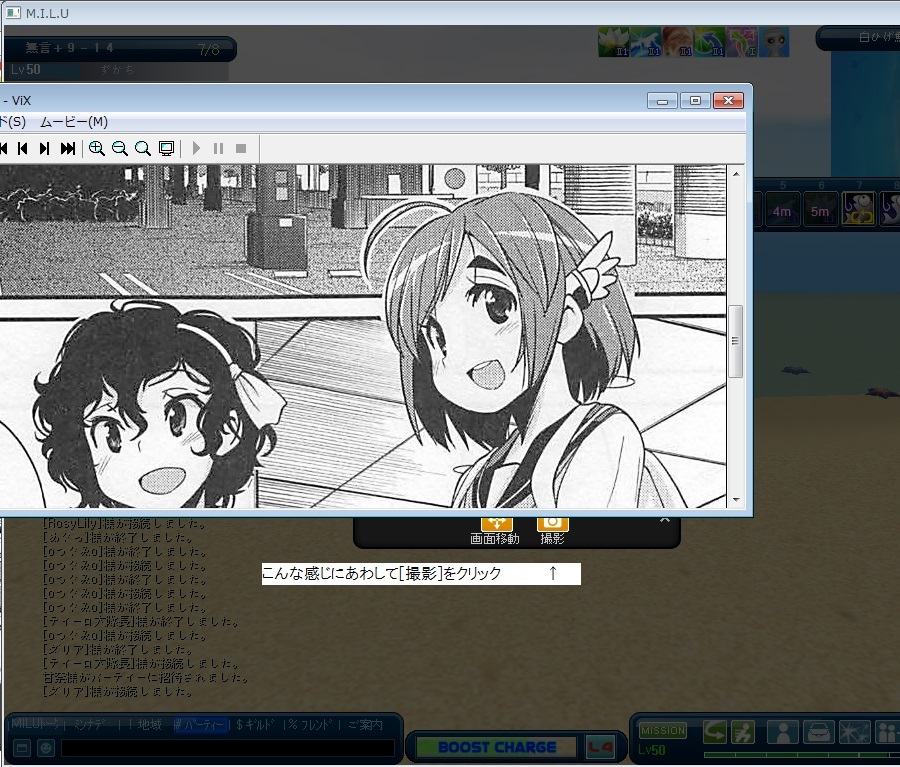The height and width of the screenshot is (767, 900).
Task: Select the blue curved-arrow buff icon
Action: pyautogui.click(x=710, y=41)
